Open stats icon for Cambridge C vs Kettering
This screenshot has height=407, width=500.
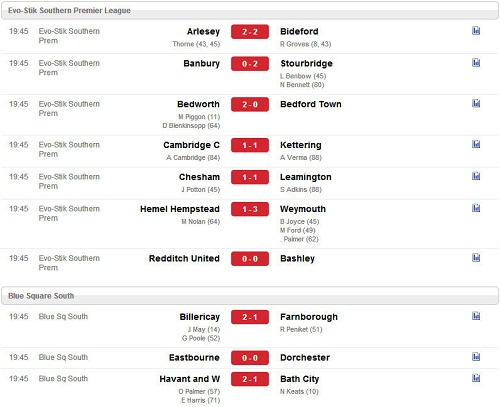pos(476,144)
